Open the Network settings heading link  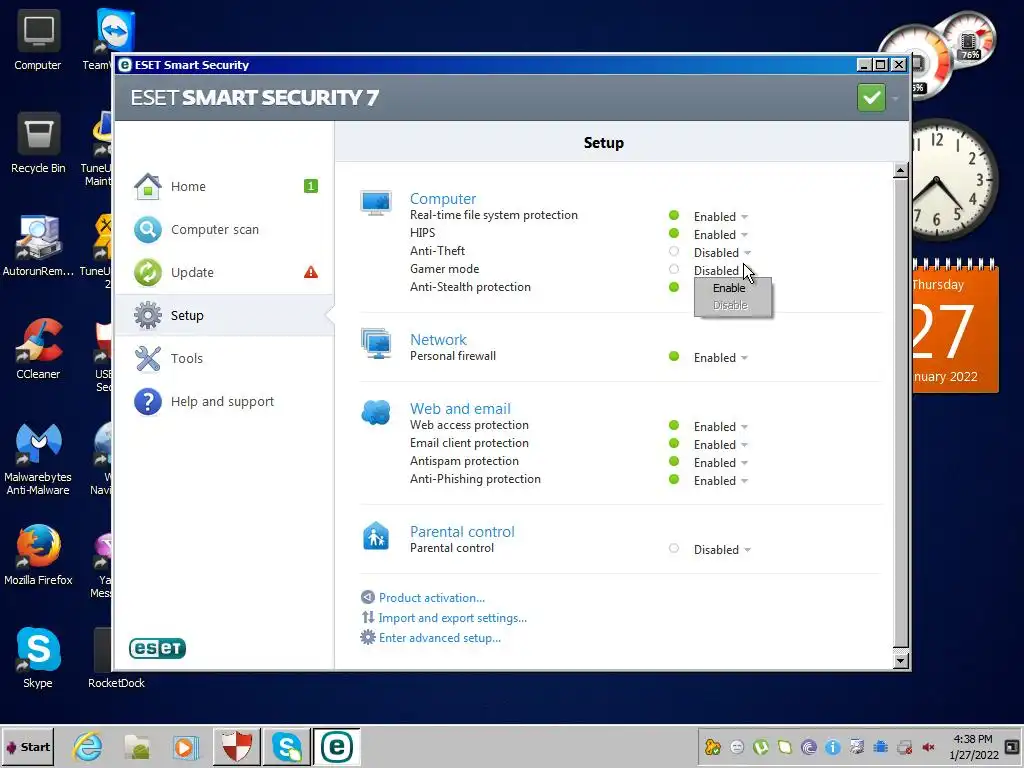click(x=438, y=340)
